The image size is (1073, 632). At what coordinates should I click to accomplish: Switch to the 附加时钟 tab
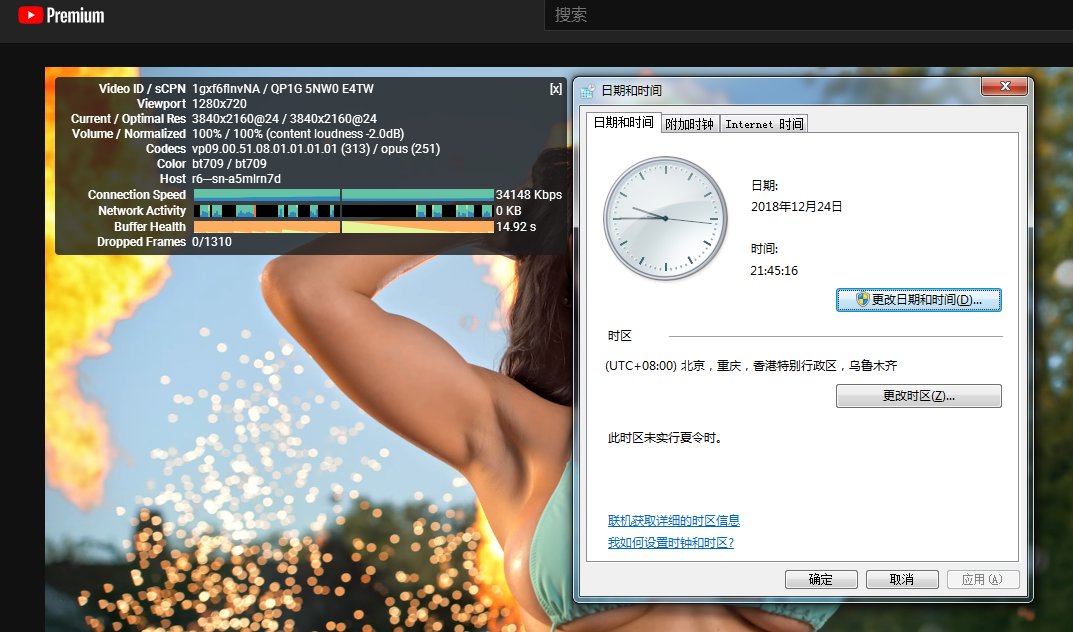tap(689, 124)
